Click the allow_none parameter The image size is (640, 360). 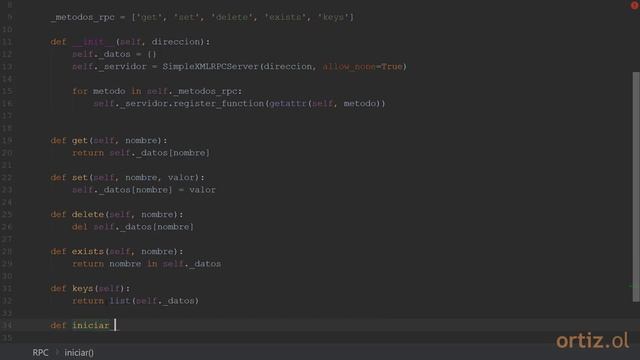tap(349, 66)
